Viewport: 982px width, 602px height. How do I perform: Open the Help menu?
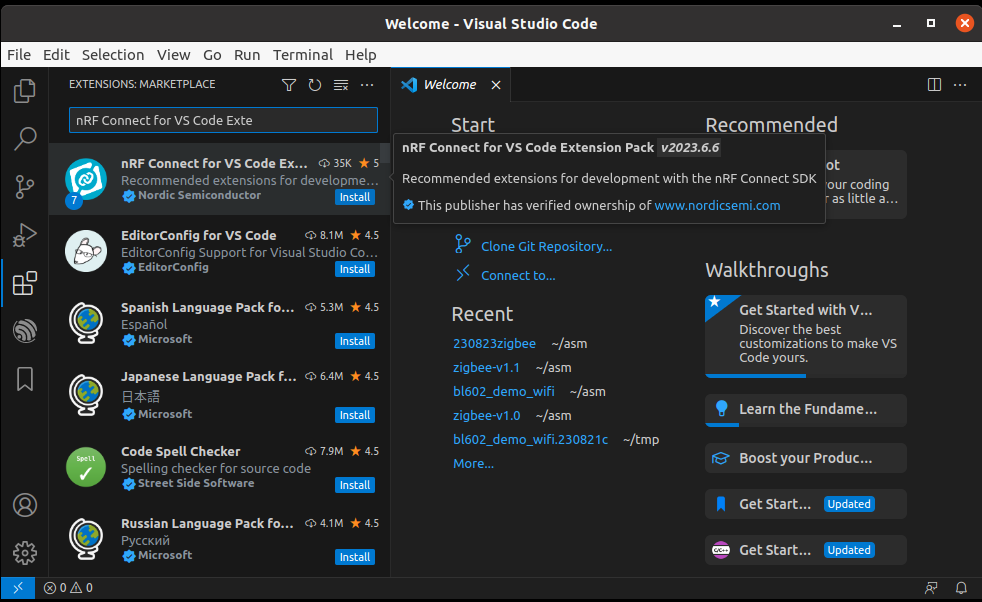[x=361, y=54]
